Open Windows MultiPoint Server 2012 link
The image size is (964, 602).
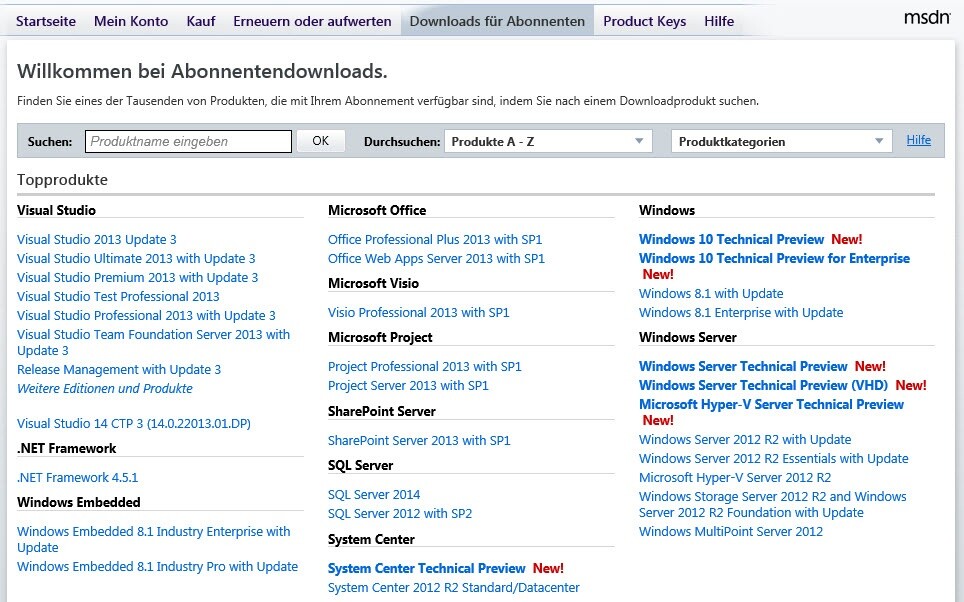pyautogui.click(x=731, y=532)
